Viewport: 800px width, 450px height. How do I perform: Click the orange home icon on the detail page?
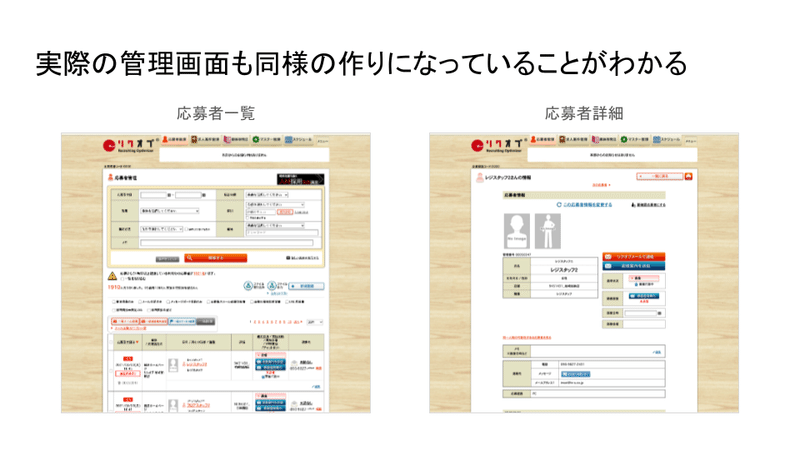689,177
